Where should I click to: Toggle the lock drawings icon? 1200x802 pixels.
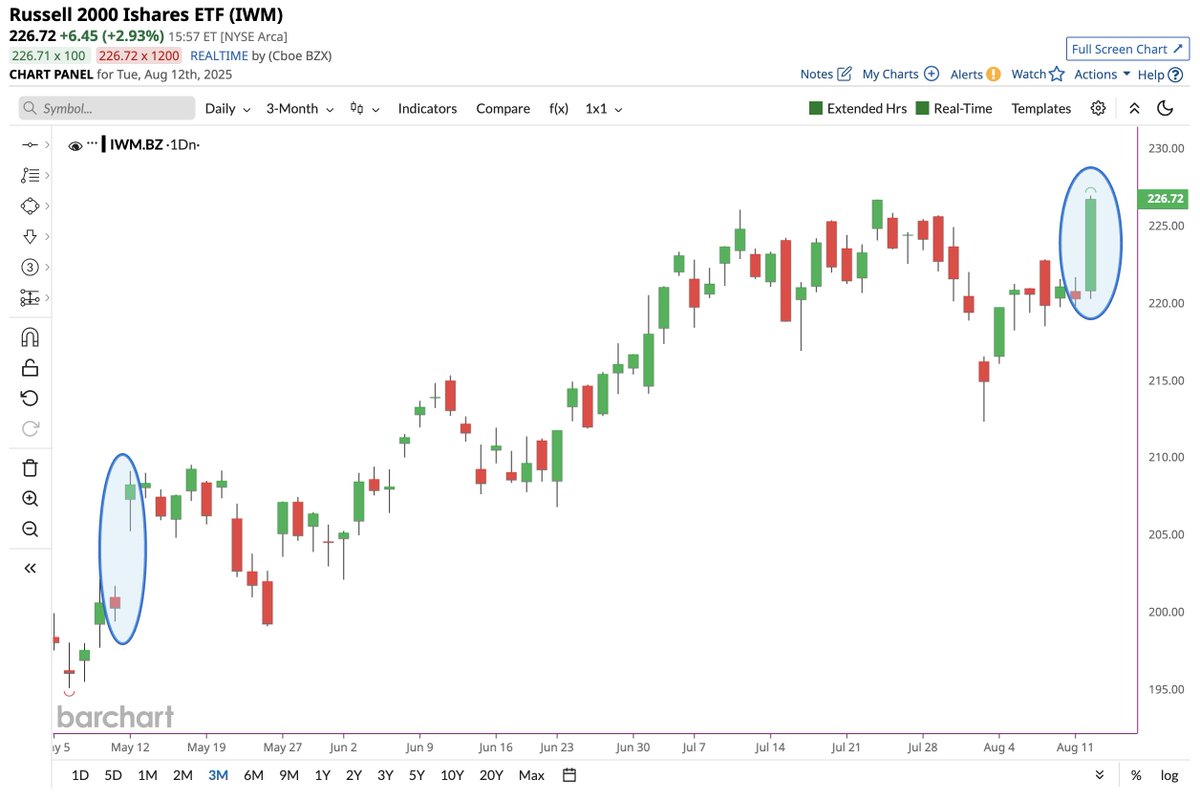point(29,368)
